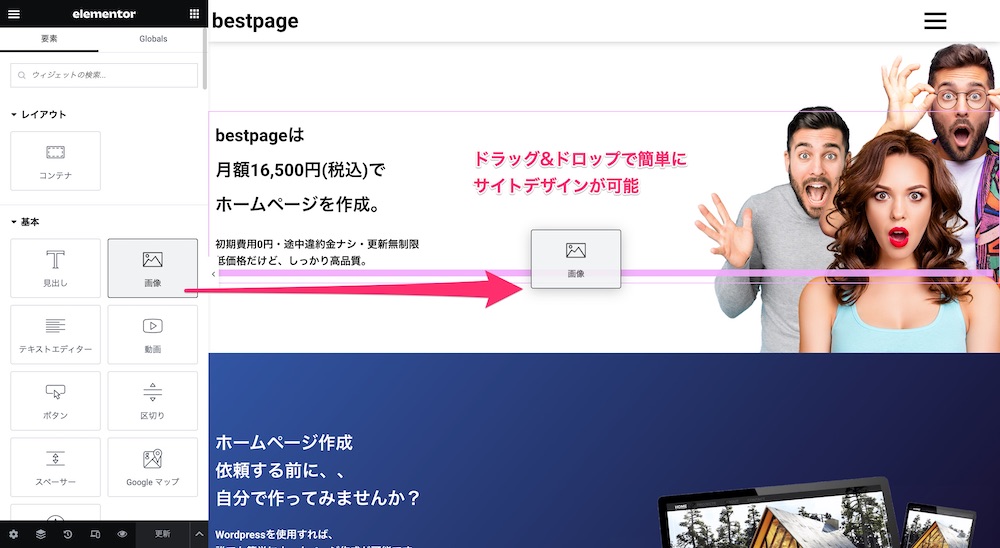Click the surprised people hero image
Screen dimensions: 1000x548
click(x=848, y=198)
